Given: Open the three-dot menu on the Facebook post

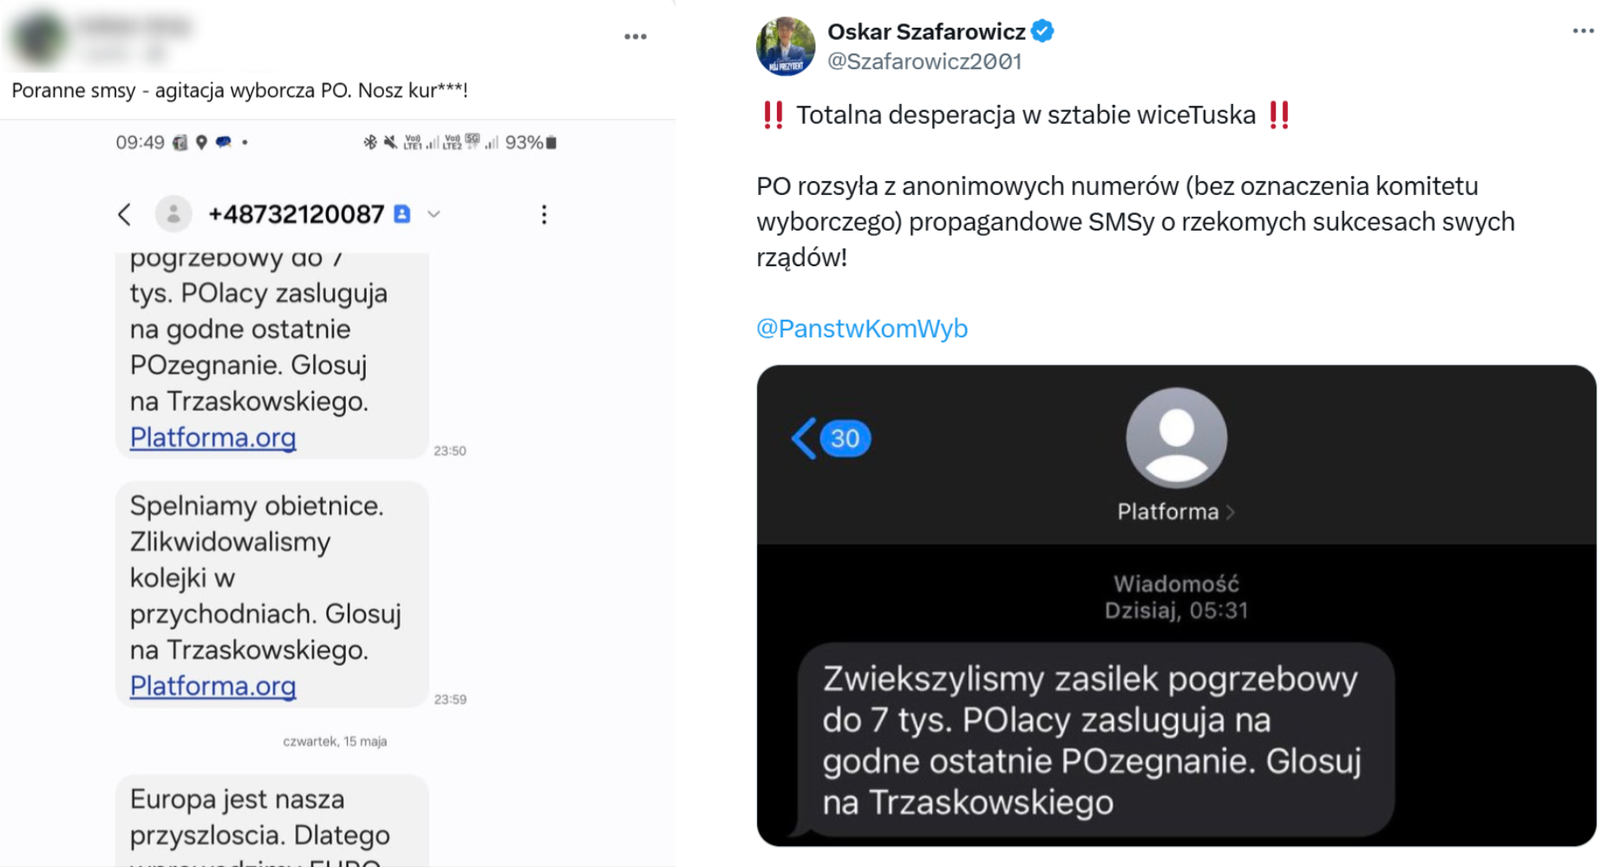Looking at the screenshot, I should coord(637,36).
